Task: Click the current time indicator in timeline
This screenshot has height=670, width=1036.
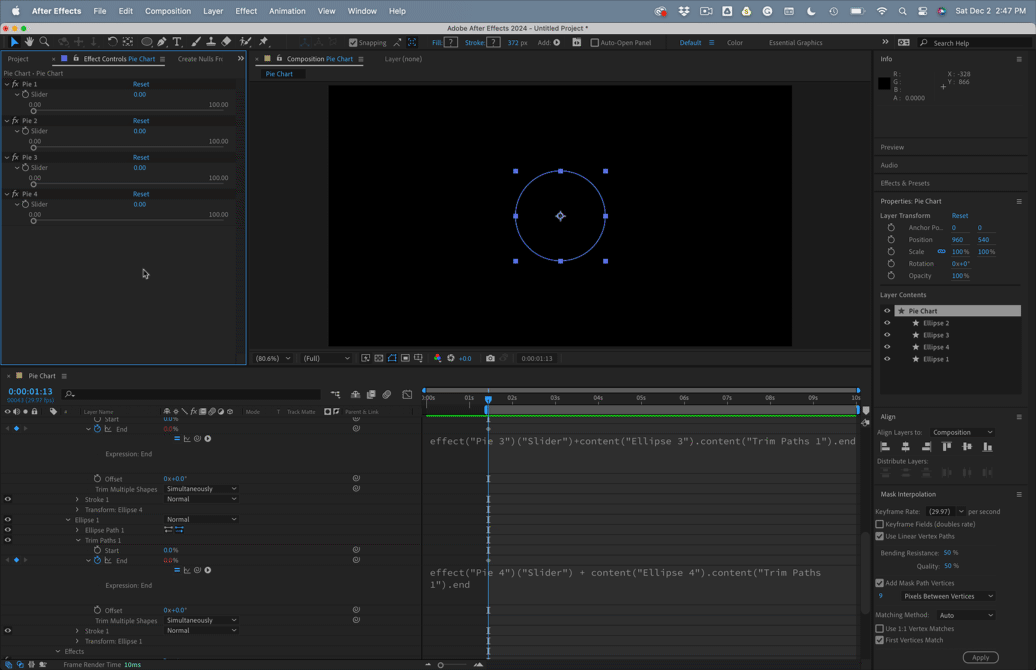Action: tap(488, 399)
